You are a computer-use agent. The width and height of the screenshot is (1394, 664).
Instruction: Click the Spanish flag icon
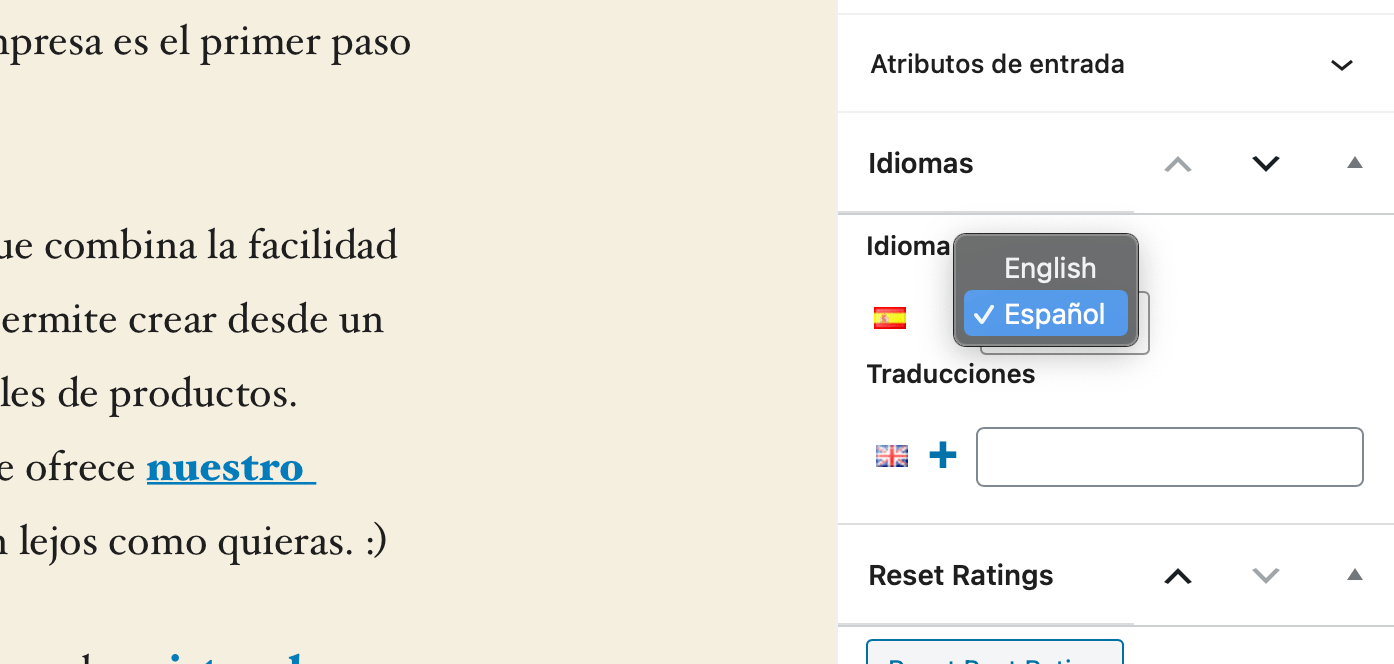coord(890,318)
